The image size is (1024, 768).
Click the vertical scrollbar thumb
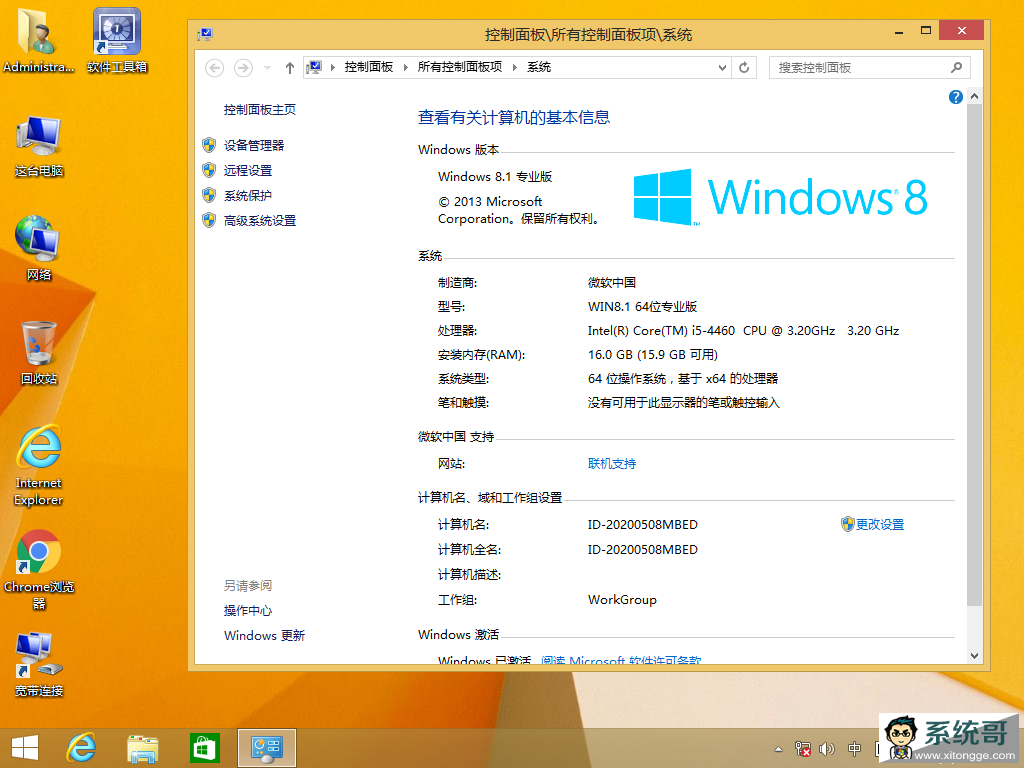click(974, 355)
